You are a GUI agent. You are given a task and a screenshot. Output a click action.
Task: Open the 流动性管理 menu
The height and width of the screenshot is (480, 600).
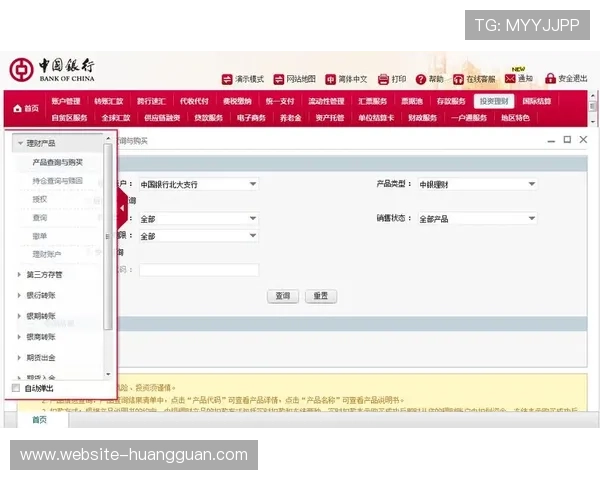[326, 101]
